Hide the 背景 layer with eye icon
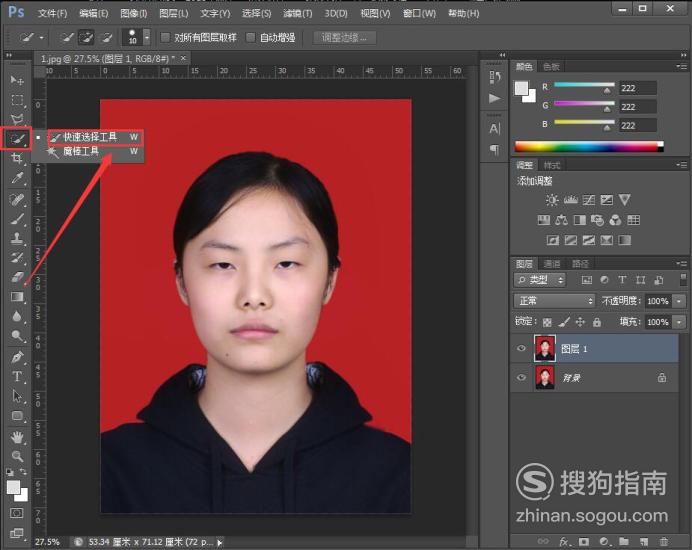The height and width of the screenshot is (550, 692). [x=521, y=377]
